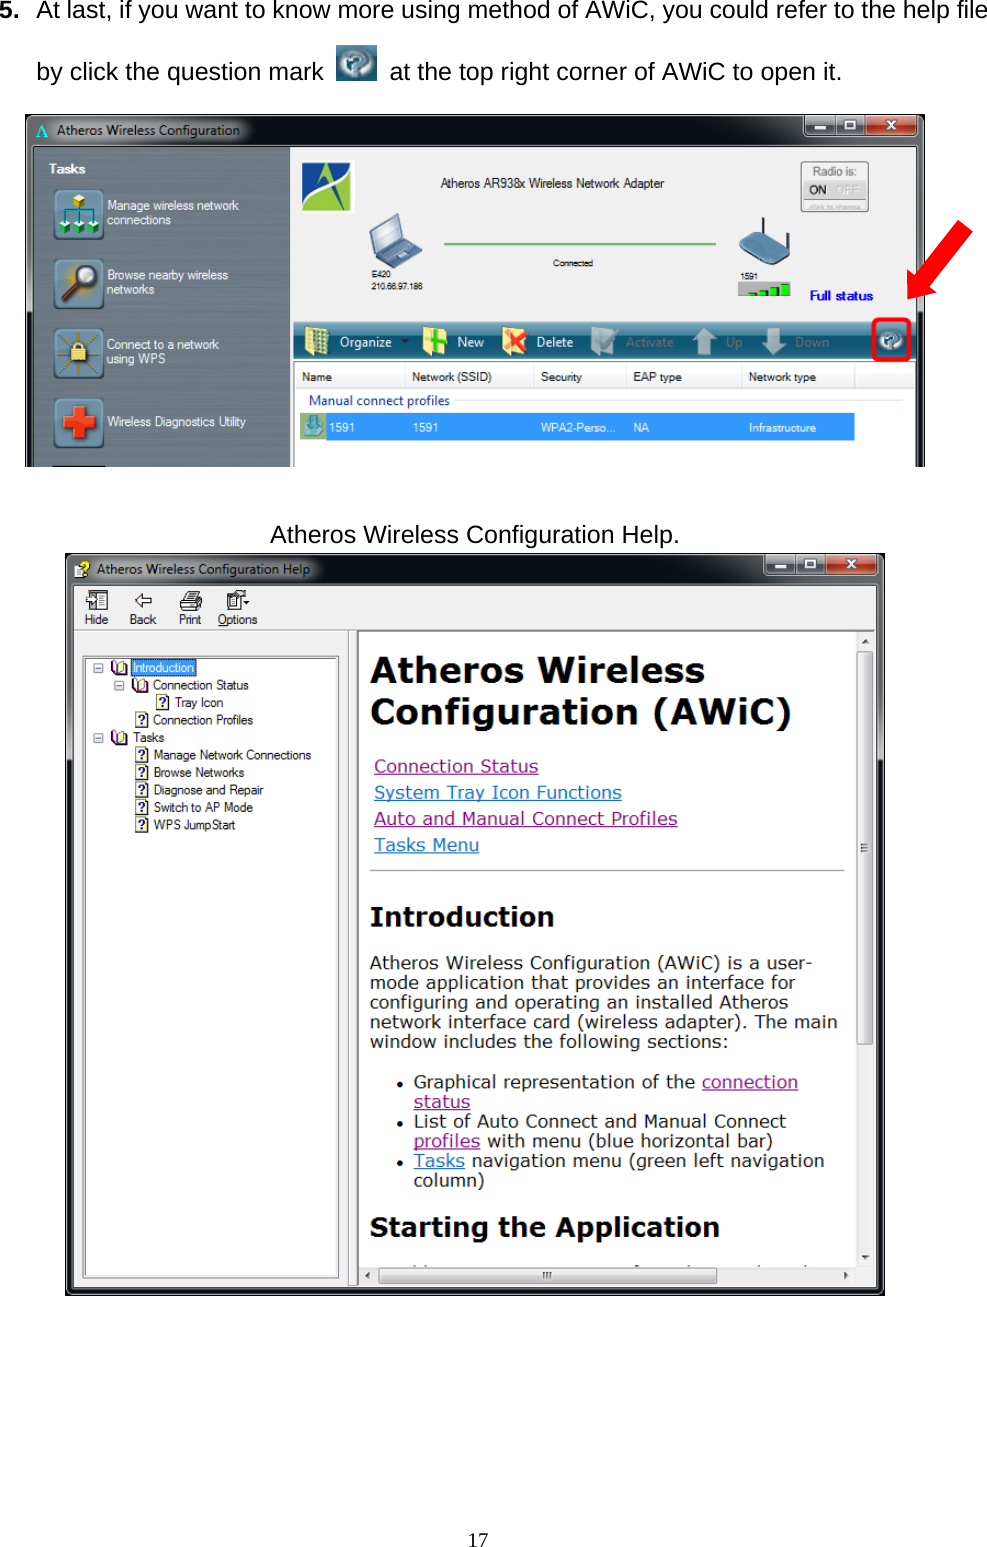987x1547 pixels.
Task: Close the Atheros Wireless Configuration Help window
Action: coord(851,565)
